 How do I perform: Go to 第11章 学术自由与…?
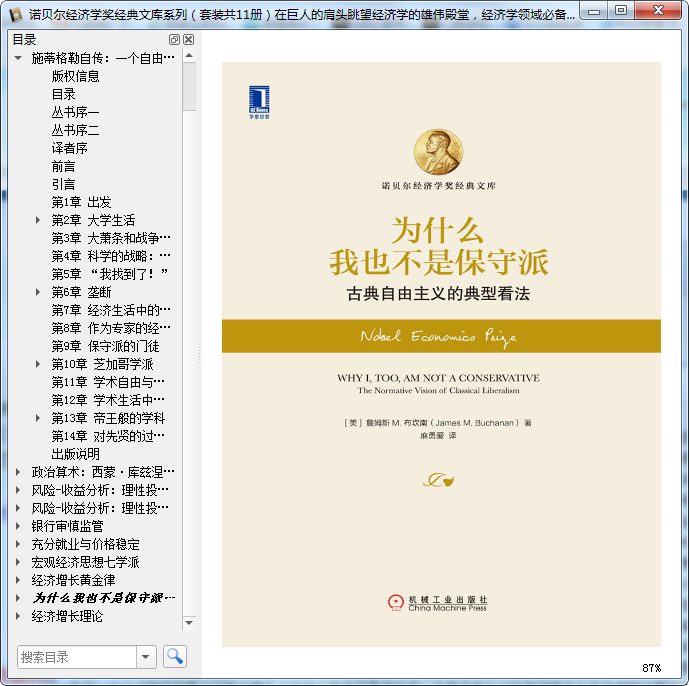pyautogui.click(x=108, y=382)
